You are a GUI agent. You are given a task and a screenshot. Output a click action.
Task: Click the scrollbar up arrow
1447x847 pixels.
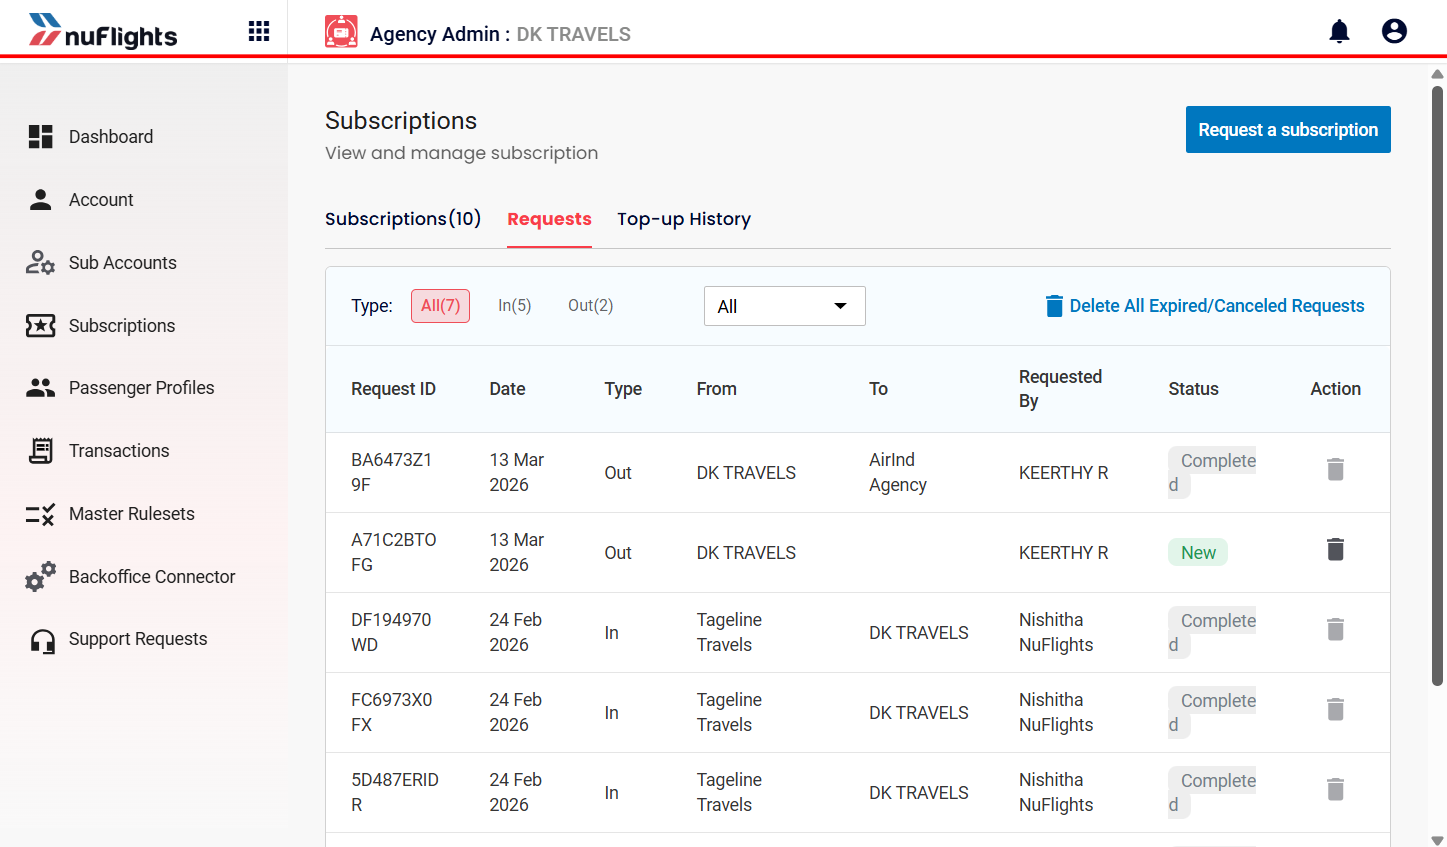tap(1438, 74)
